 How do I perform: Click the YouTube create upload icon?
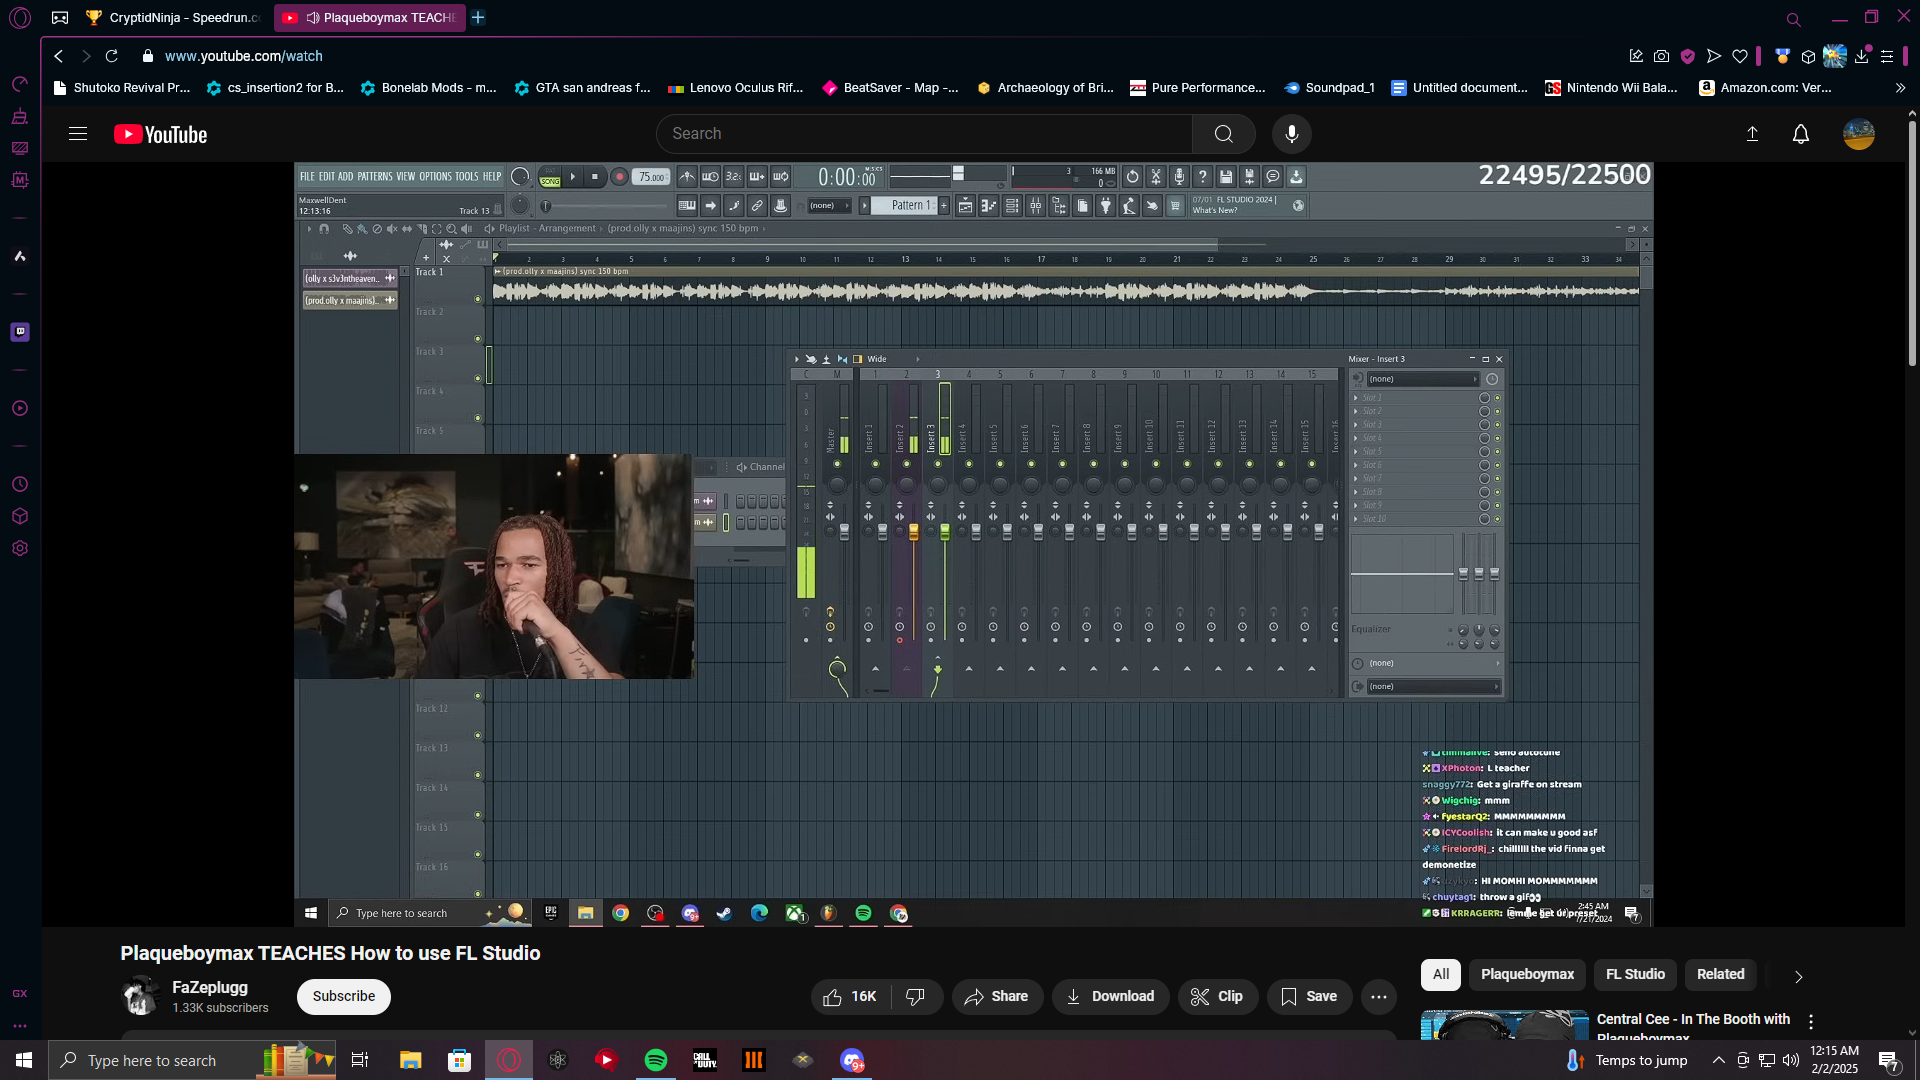click(x=1752, y=134)
